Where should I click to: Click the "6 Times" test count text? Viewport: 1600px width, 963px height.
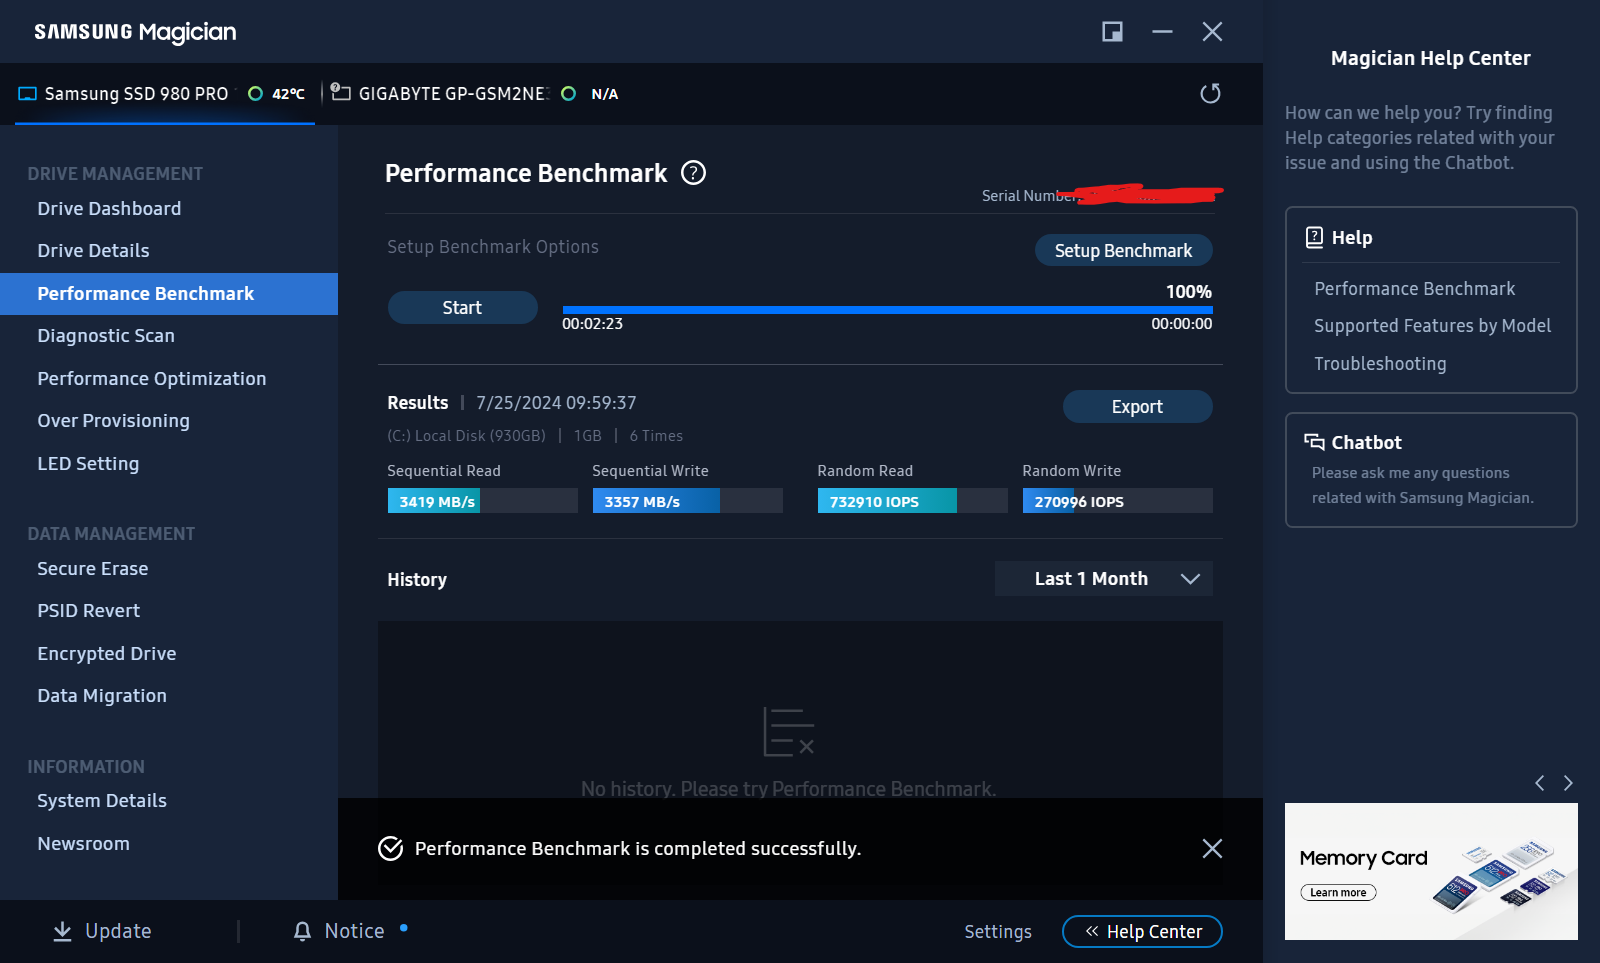click(656, 436)
